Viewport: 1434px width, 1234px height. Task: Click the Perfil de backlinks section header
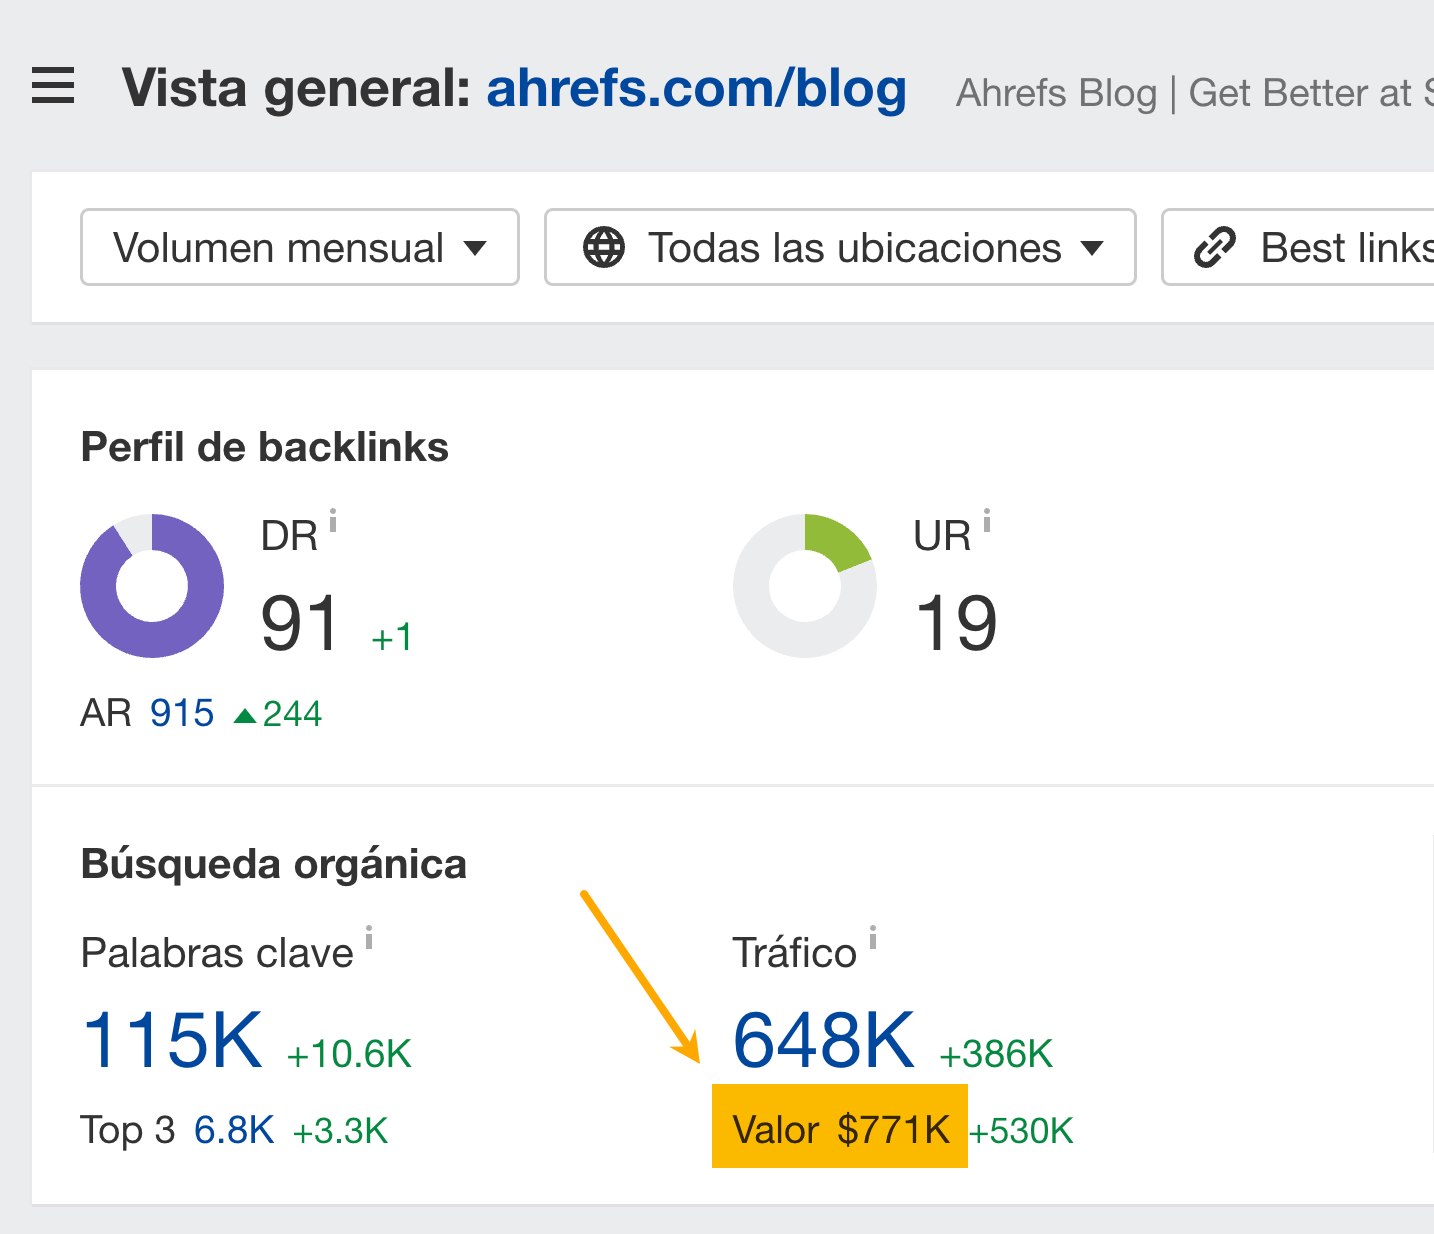point(264,446)
